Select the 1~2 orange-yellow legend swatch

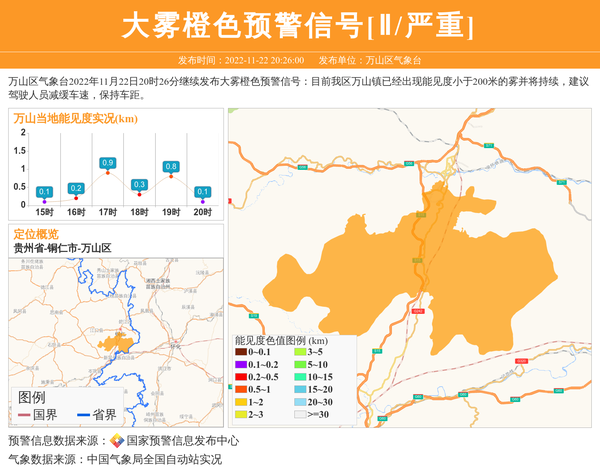coord(241,402)
